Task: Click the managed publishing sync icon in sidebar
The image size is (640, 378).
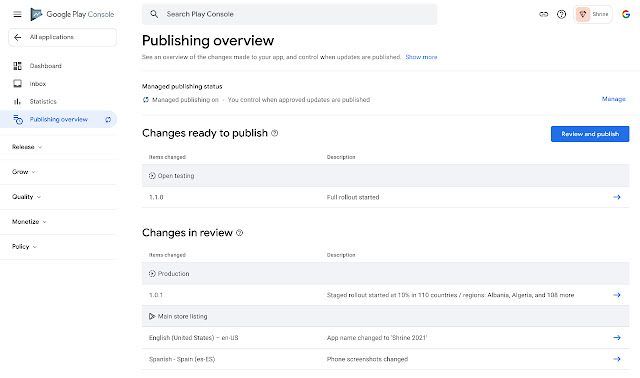Action: (x=108, y=120)
